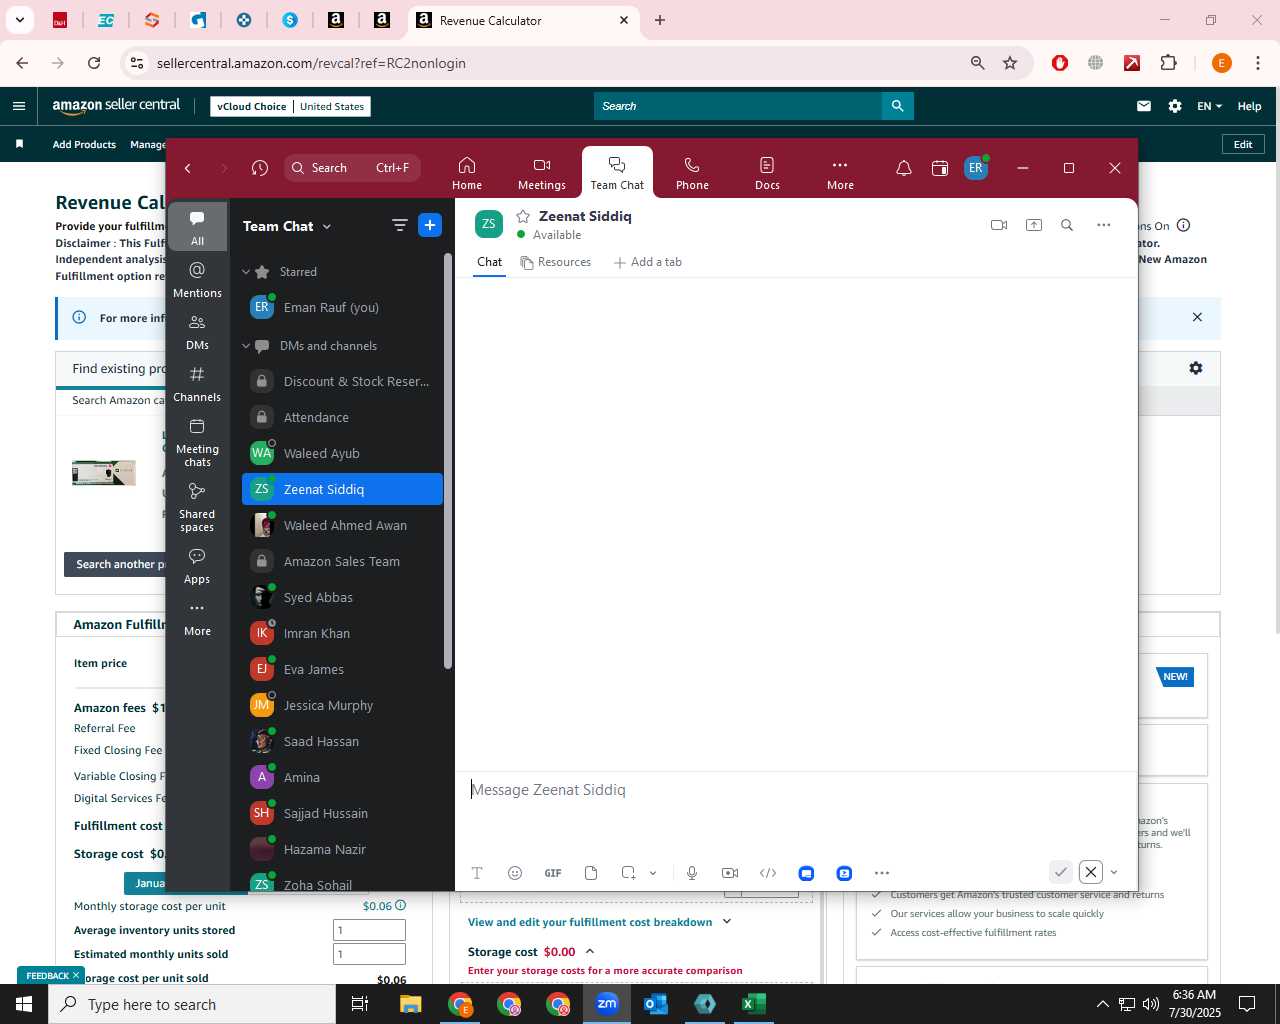The height and width of the screenshot is (1024, 1280).
Task: Open the Attendance channel
Action: pos(342,417)
